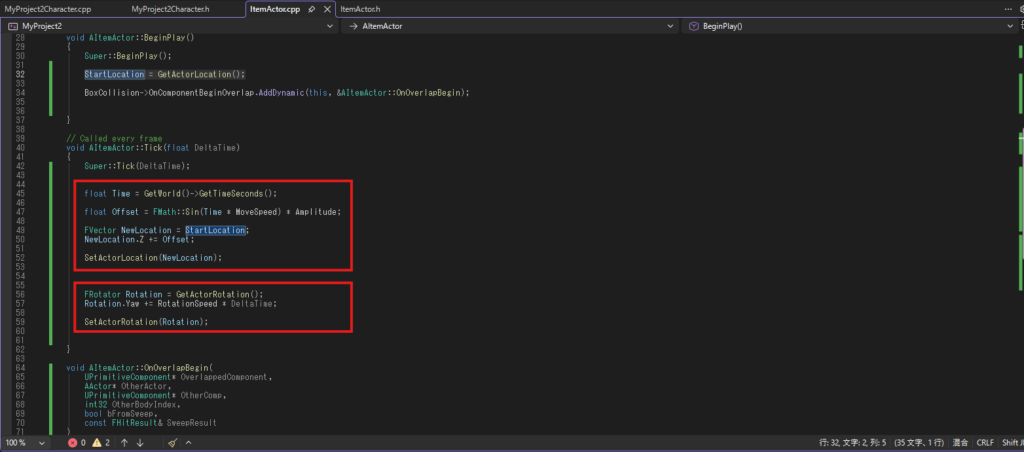
Task: Click the code cleanup broom icon
Action: 172,442
